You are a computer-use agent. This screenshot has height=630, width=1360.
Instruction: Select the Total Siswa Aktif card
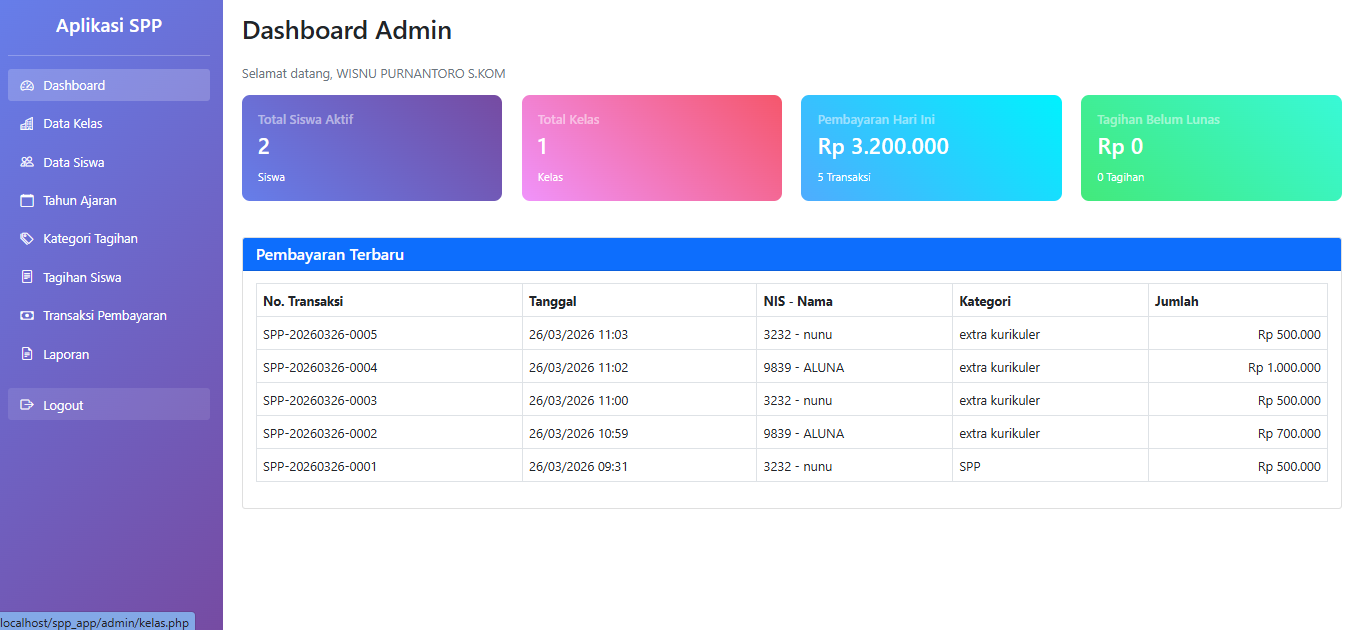[372, 148]
